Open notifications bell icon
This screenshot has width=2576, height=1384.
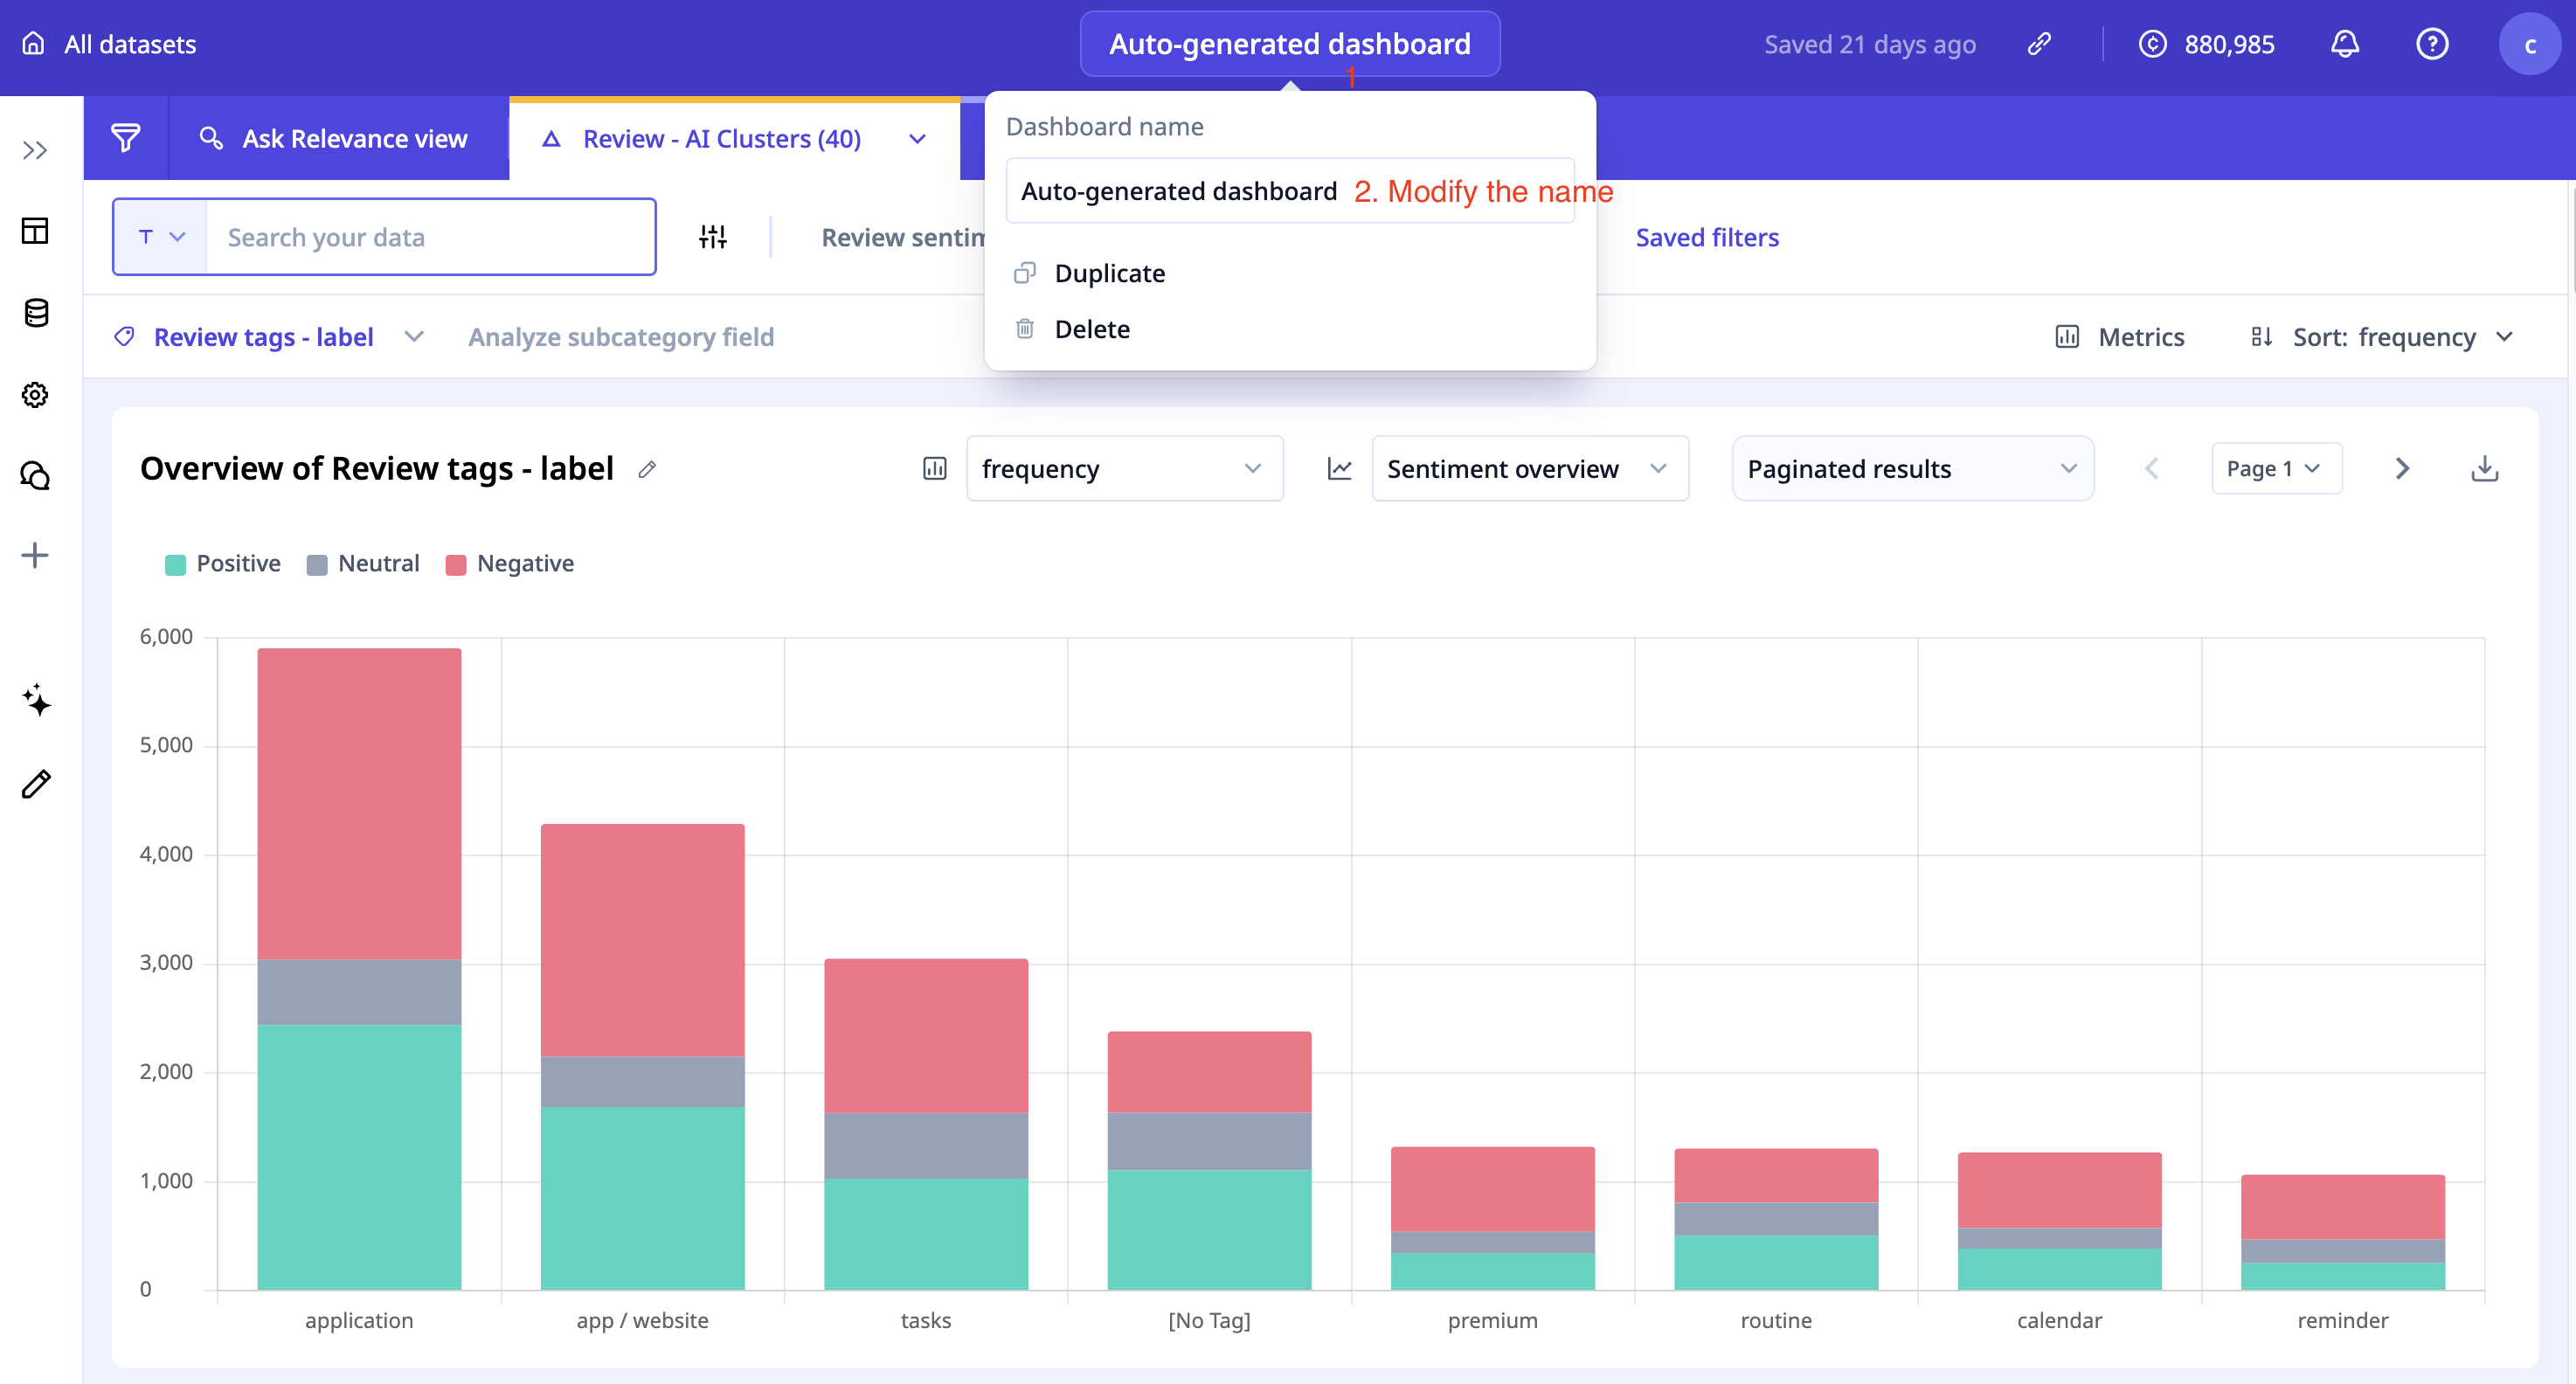coord(2344,44)
